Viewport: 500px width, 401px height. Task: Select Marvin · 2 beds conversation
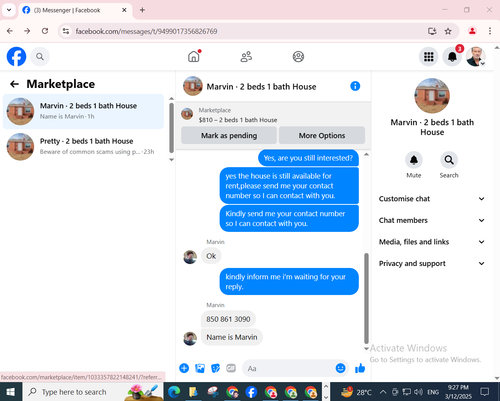coord(83,111)
